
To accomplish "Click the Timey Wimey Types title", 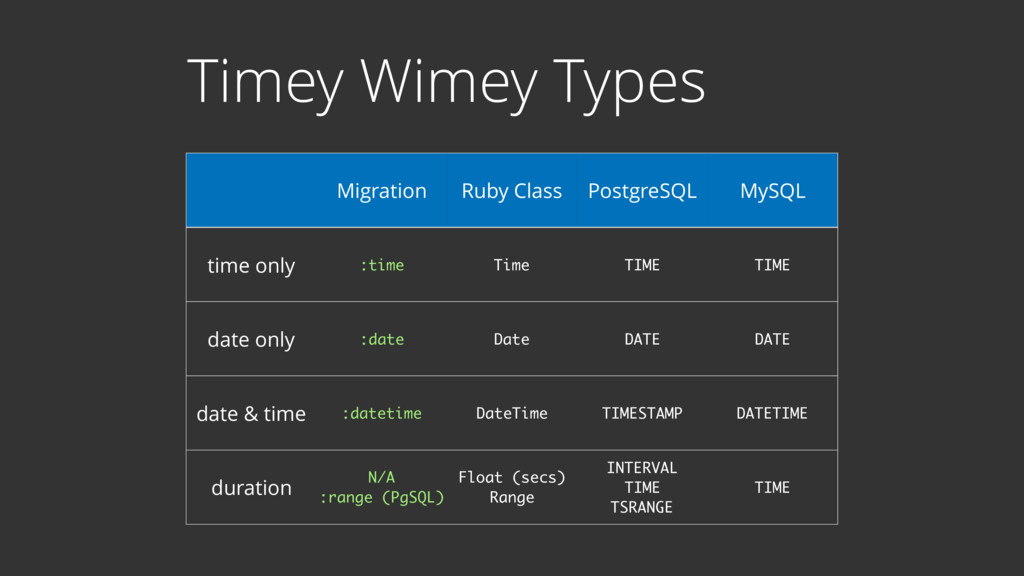I will (446, 83).
